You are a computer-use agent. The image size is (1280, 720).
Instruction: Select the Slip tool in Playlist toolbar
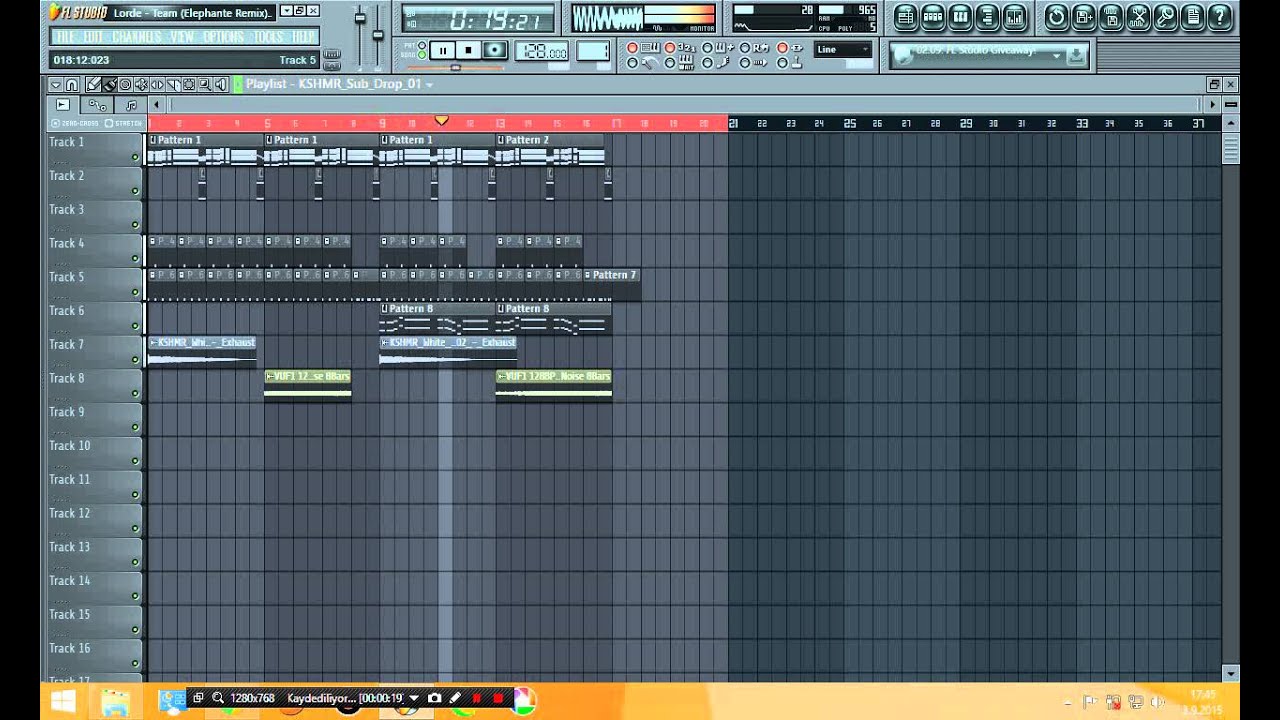coord(157,85)
